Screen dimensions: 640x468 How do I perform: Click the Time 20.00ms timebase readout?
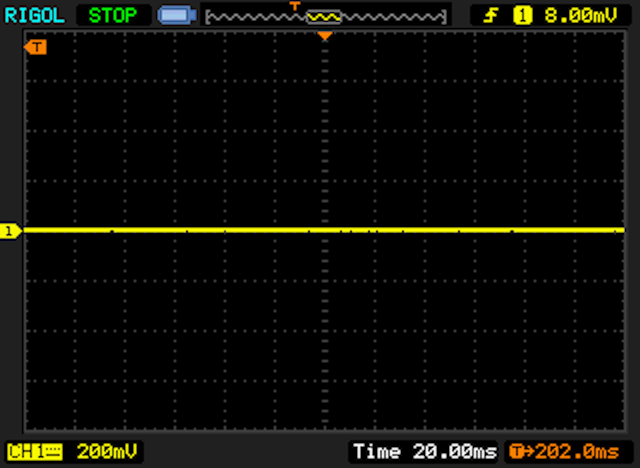pos(425,452)
